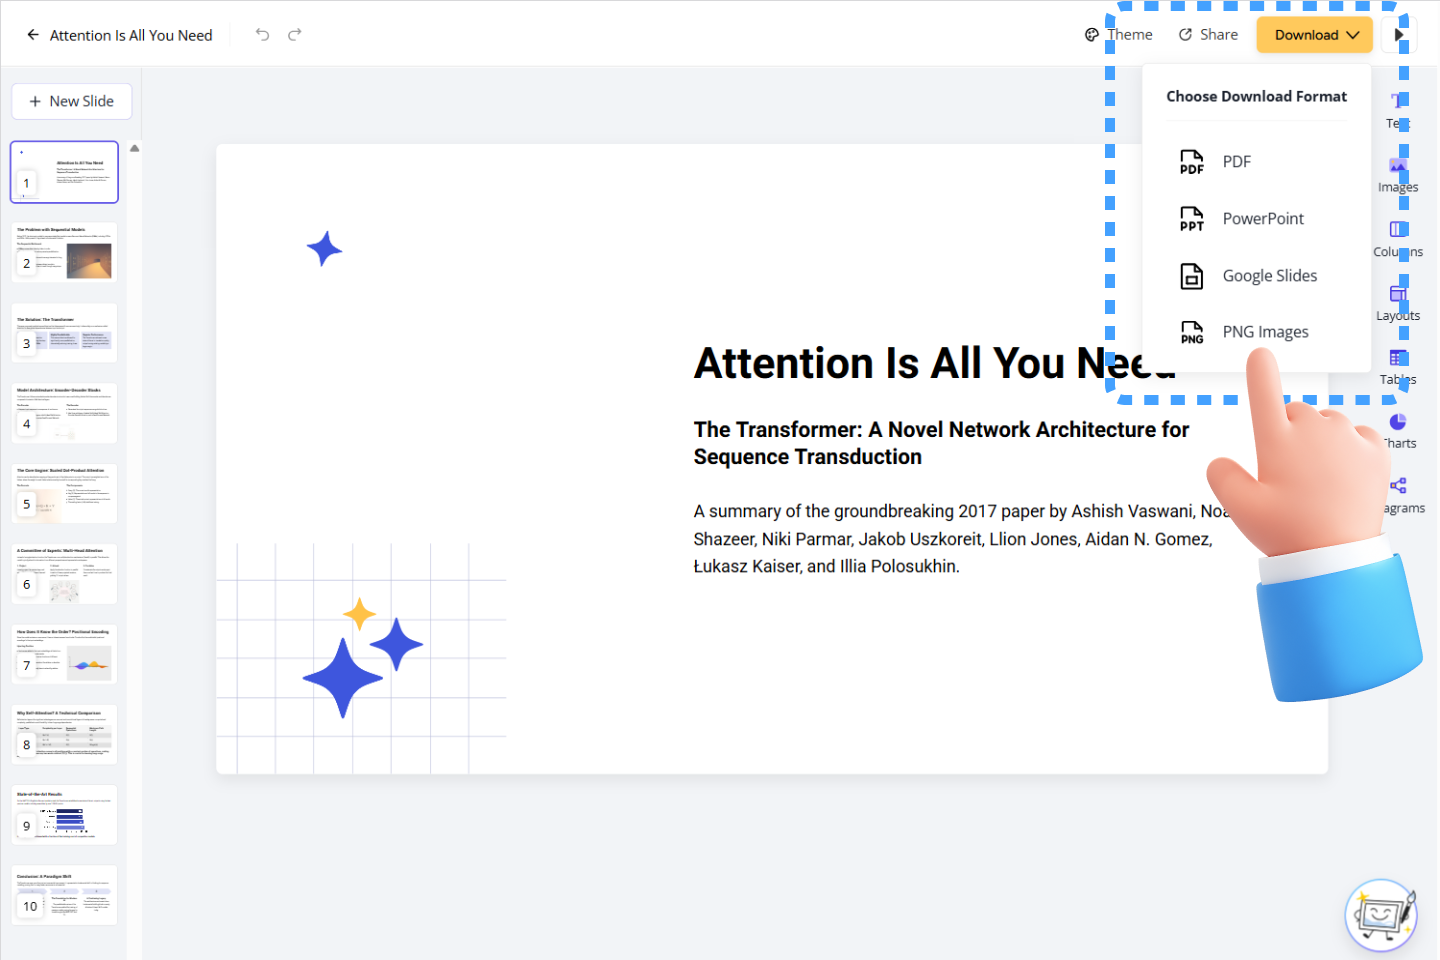Choose PowerPoint download format
The image size is (1440, 960).
1262,219
